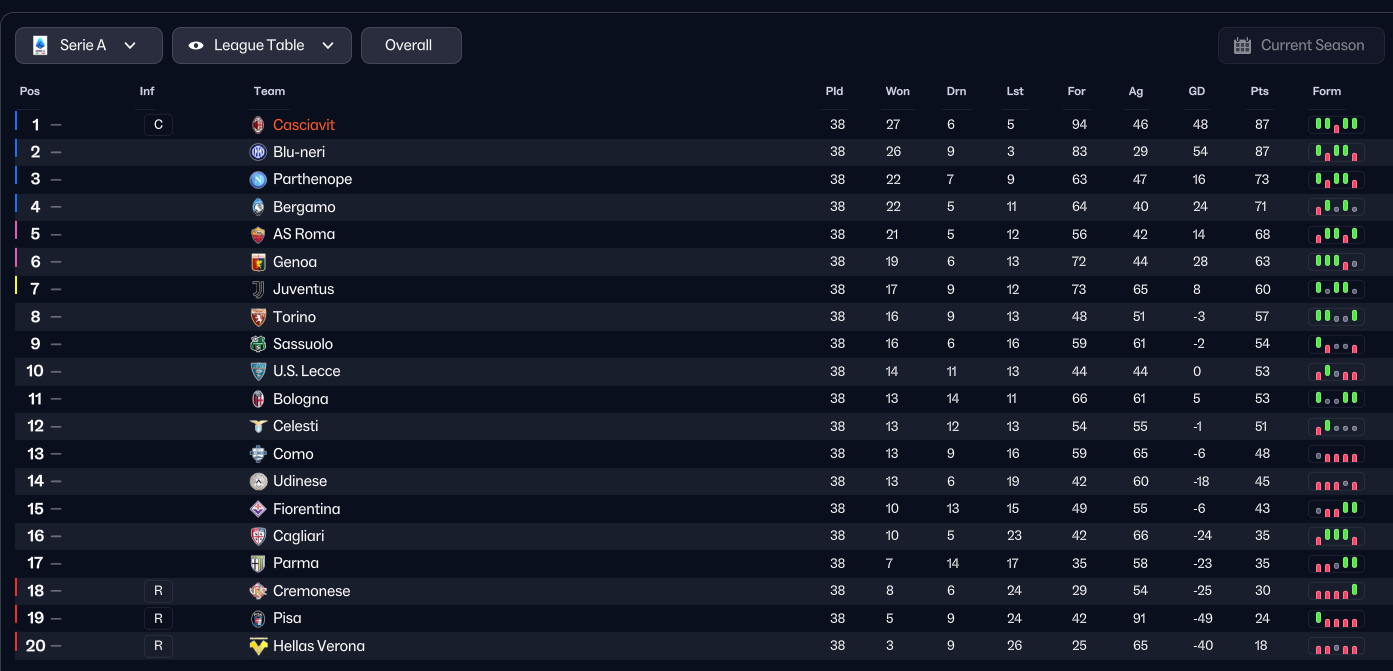This screenshot has width=1393, height=671.
Task: Click the champions C badge for Casciavit
Action: [158, 125]
